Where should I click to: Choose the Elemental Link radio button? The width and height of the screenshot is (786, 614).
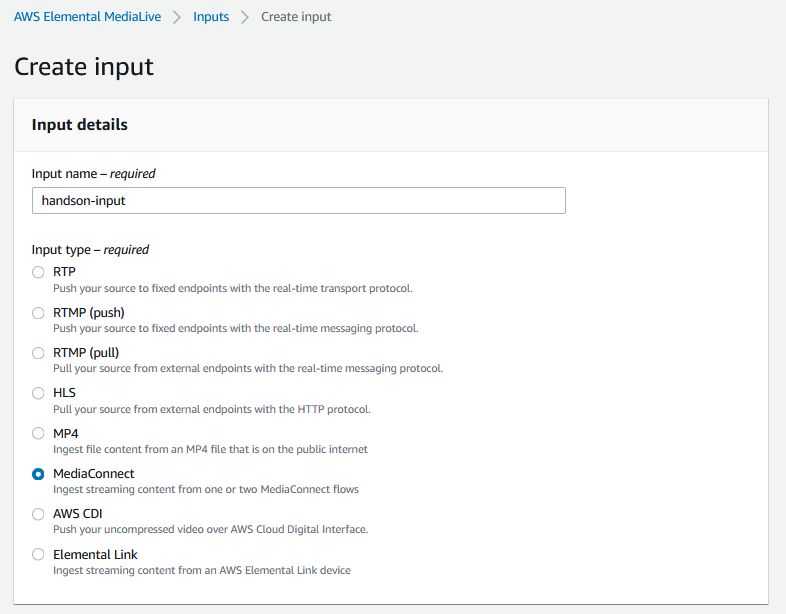tap(38, 554)
